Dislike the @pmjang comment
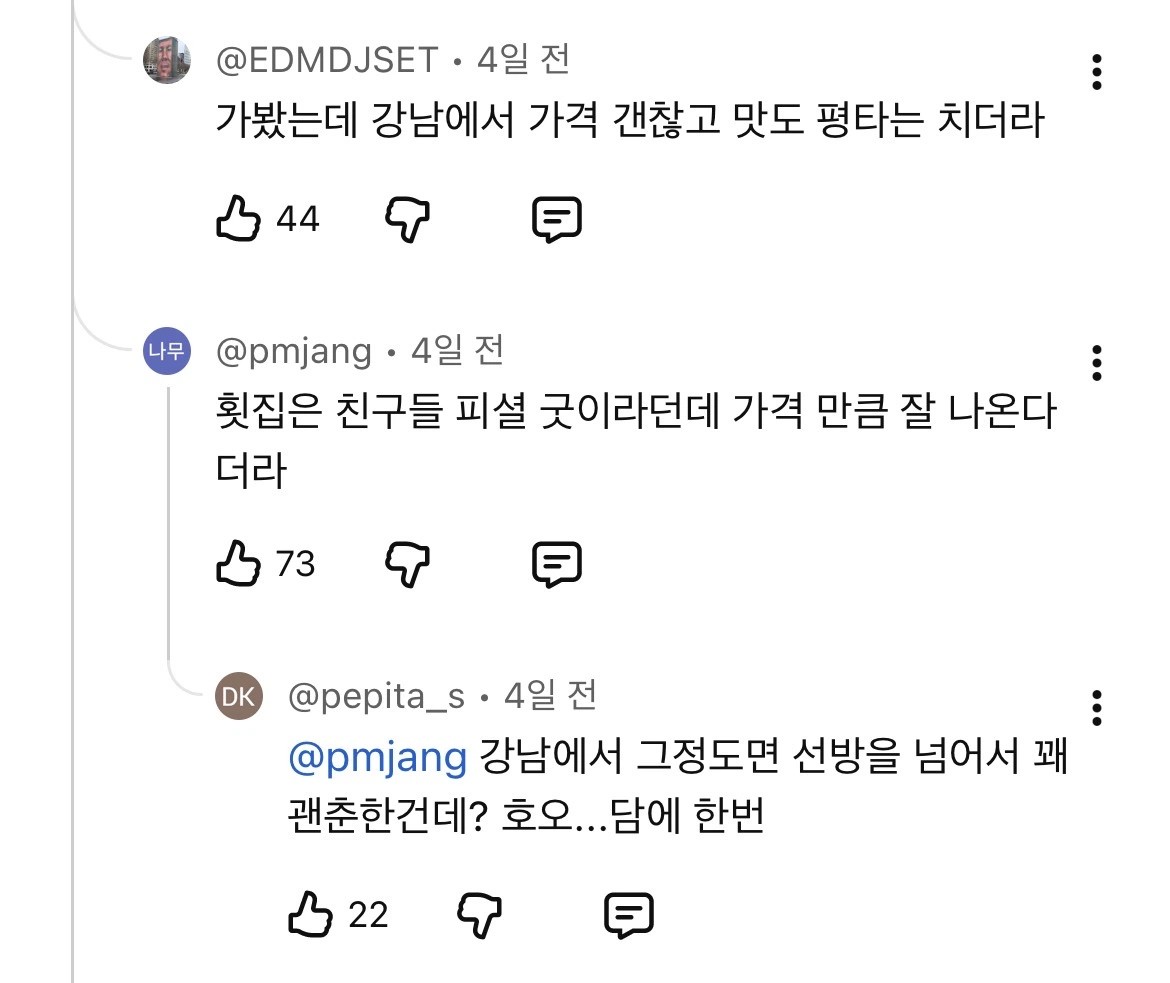1170x983 pixels. pyautogui.click(x=407, y=564)
